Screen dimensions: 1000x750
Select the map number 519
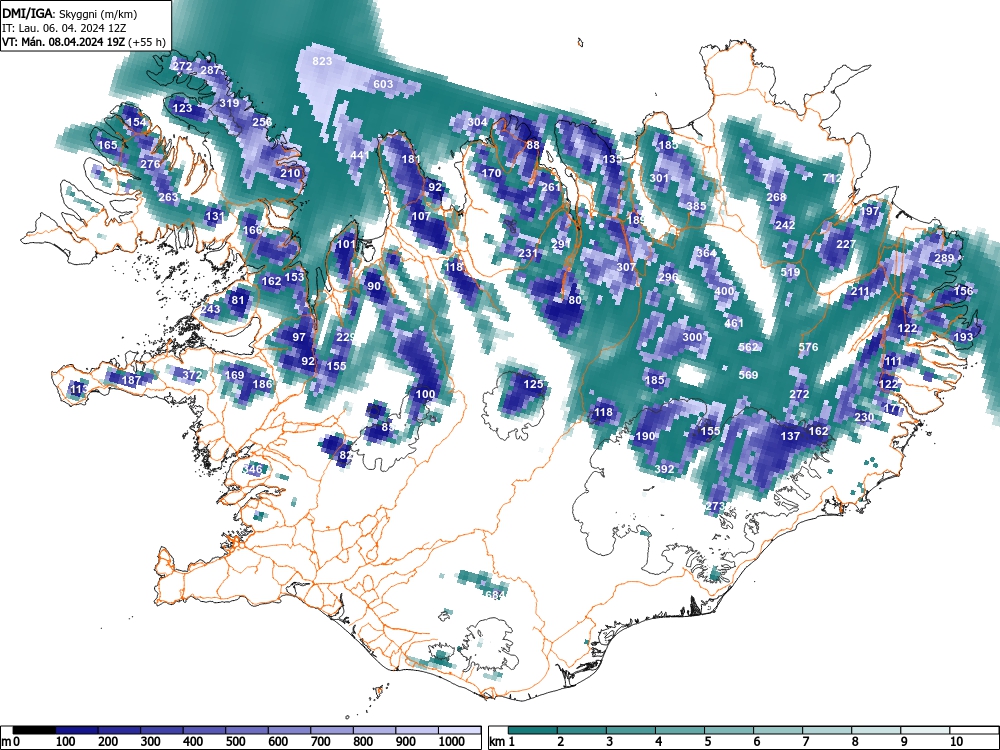790,272
